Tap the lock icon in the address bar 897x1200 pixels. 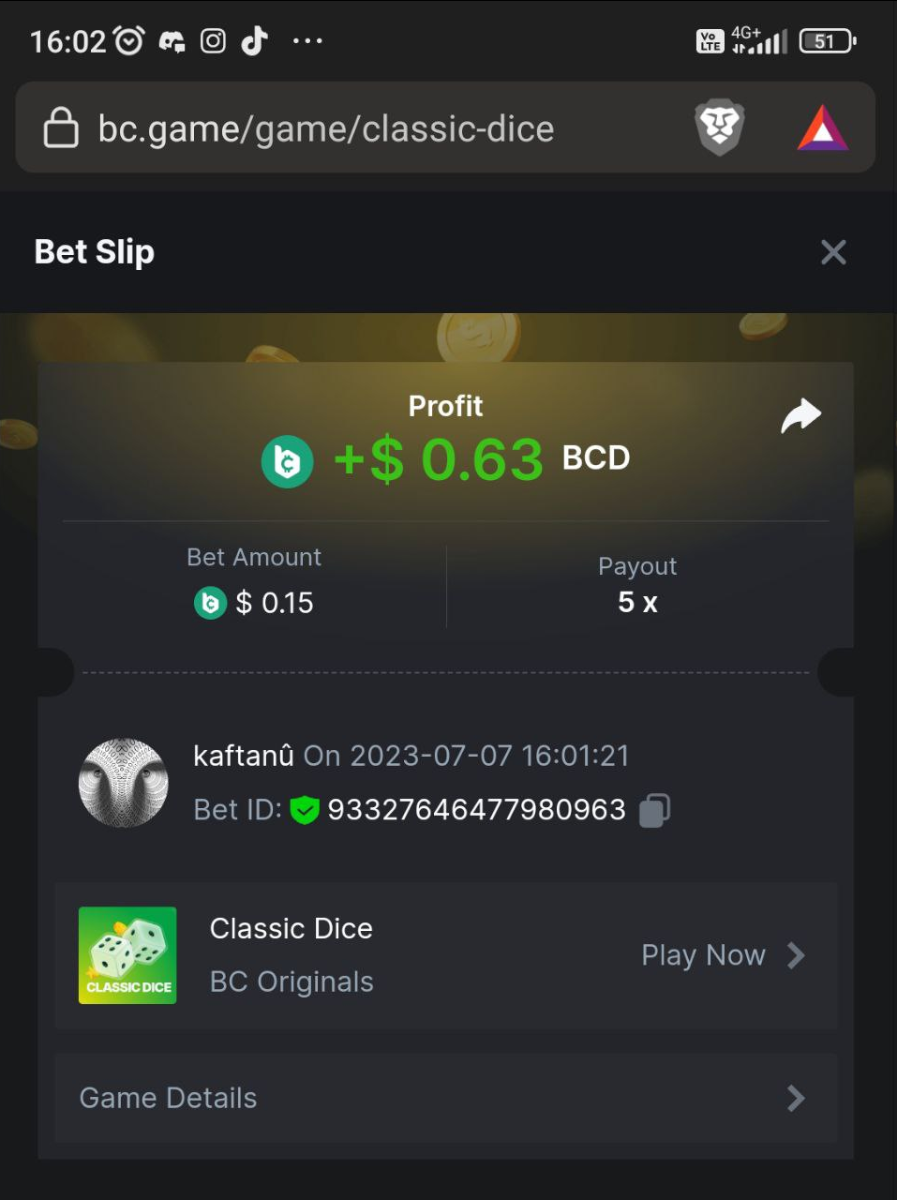(x=61, y=128)
